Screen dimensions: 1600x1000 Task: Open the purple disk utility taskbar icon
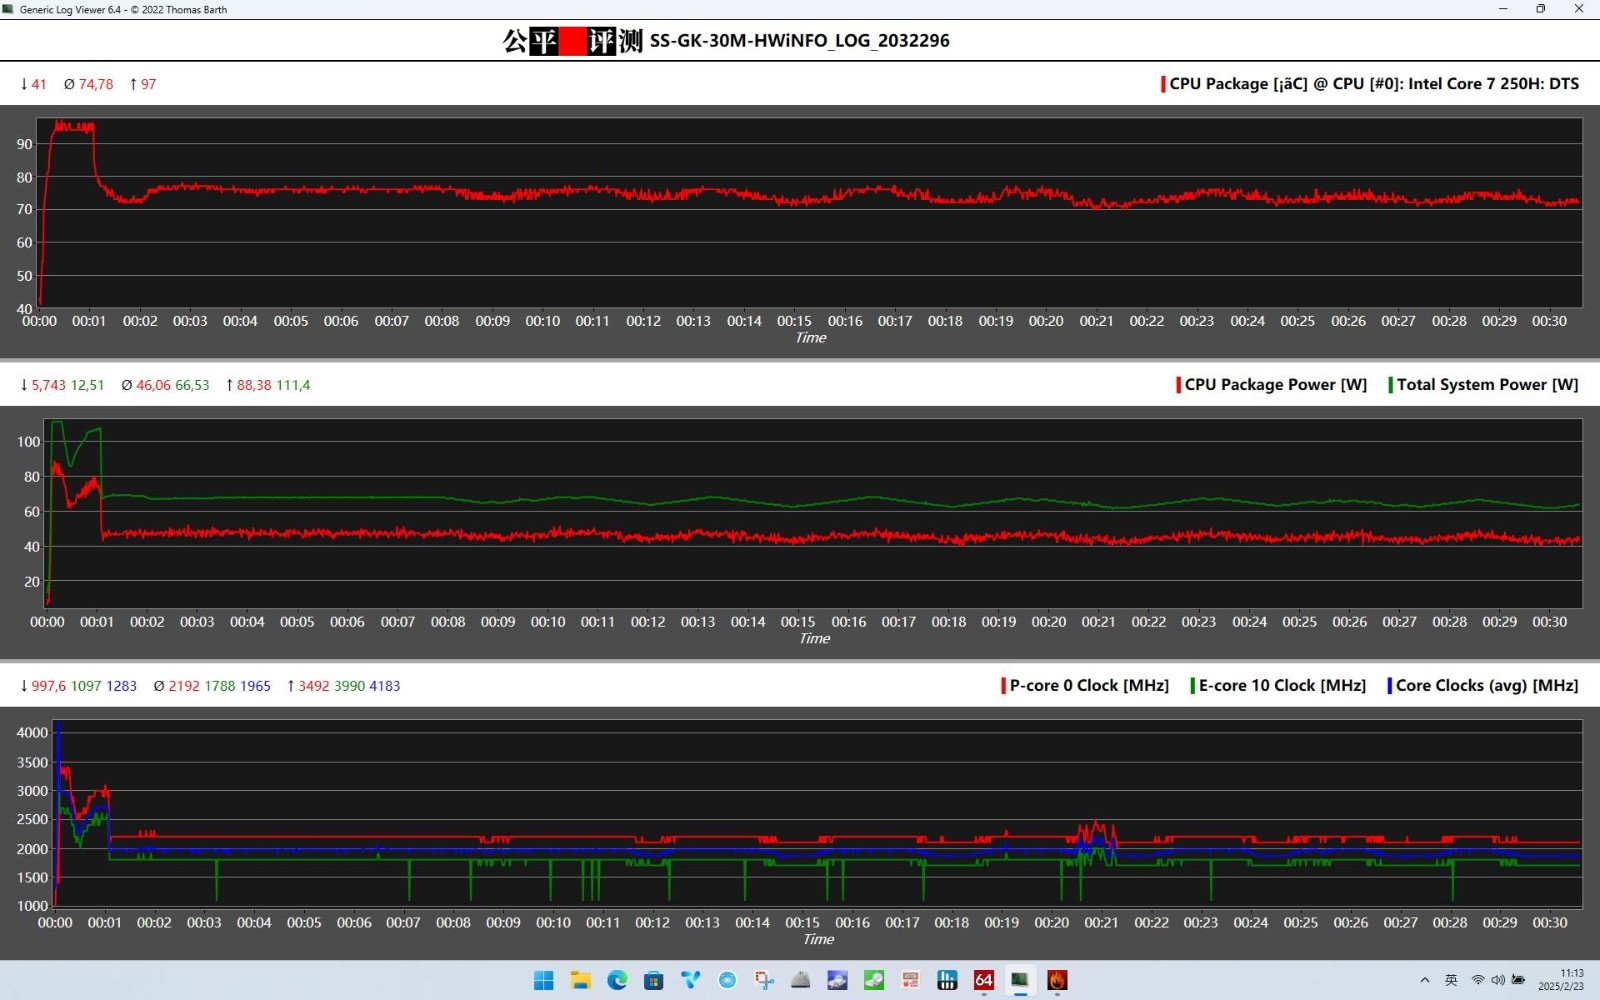(x=837, y=980)
